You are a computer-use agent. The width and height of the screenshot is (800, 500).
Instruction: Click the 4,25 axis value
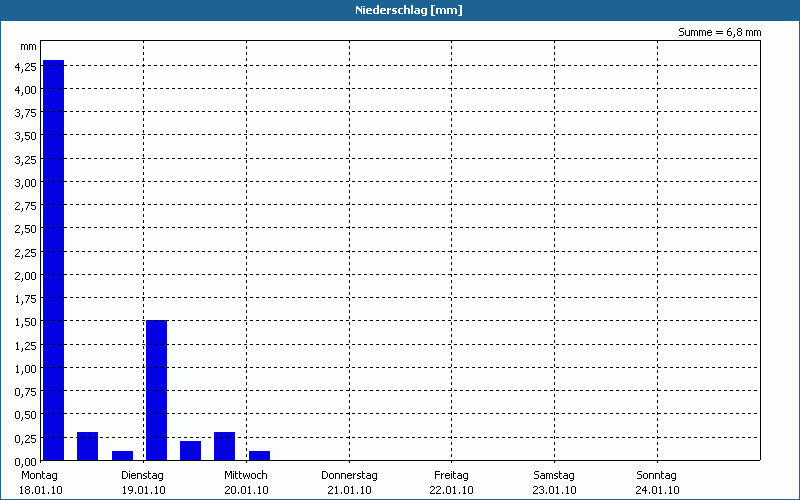[x=26, y=67]
